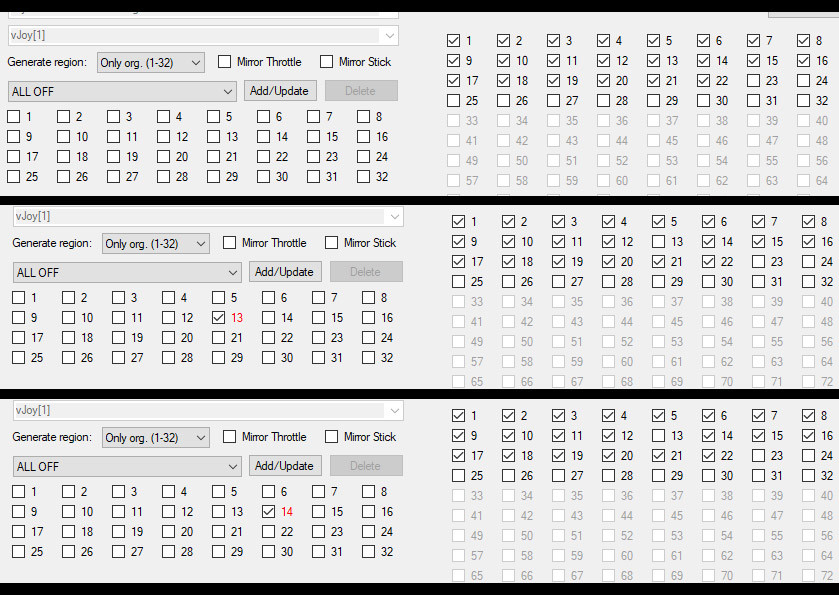Uncheck button 17 in bottom panel's right grid
The width and height of the screenshot is (839, 595).
[458, 455]
